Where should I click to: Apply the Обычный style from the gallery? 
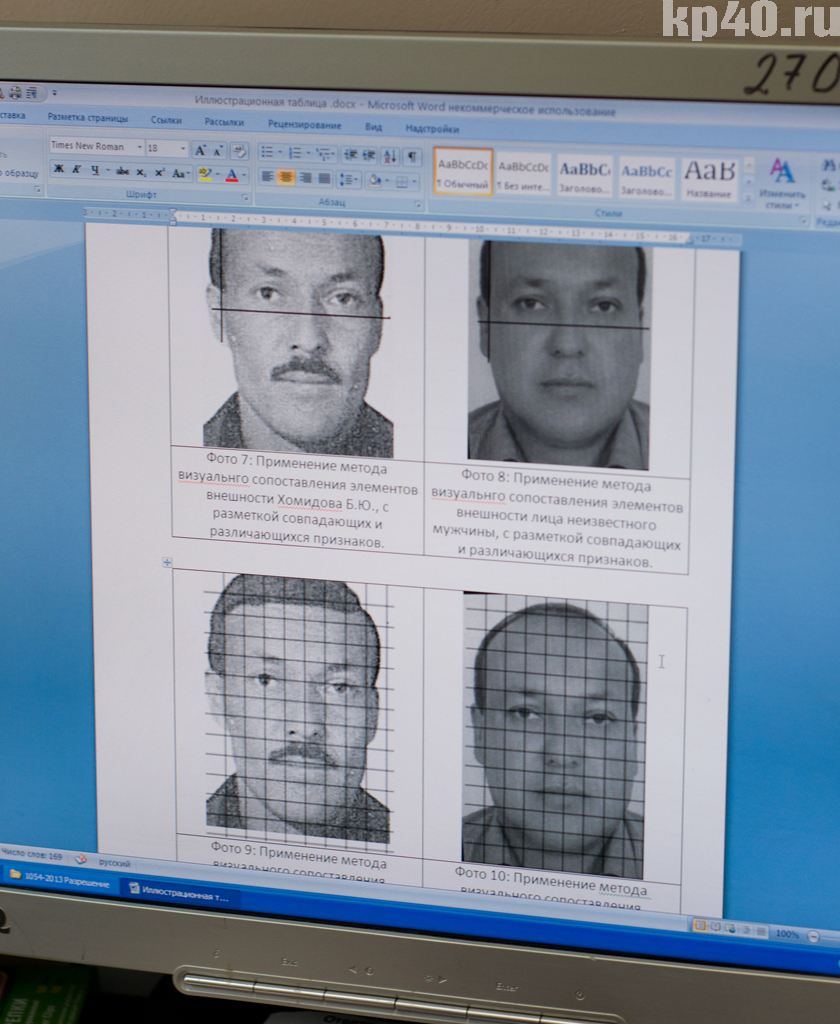462,172
